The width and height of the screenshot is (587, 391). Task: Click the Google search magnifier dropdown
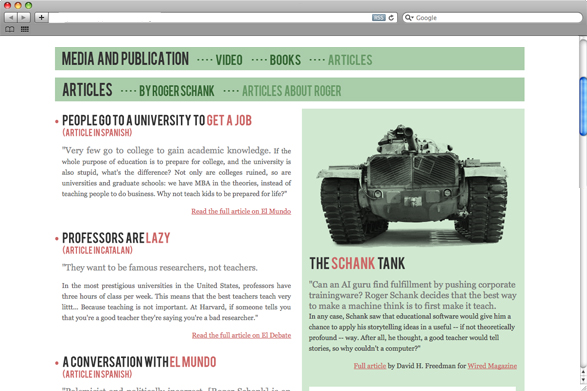coord(409,18)
